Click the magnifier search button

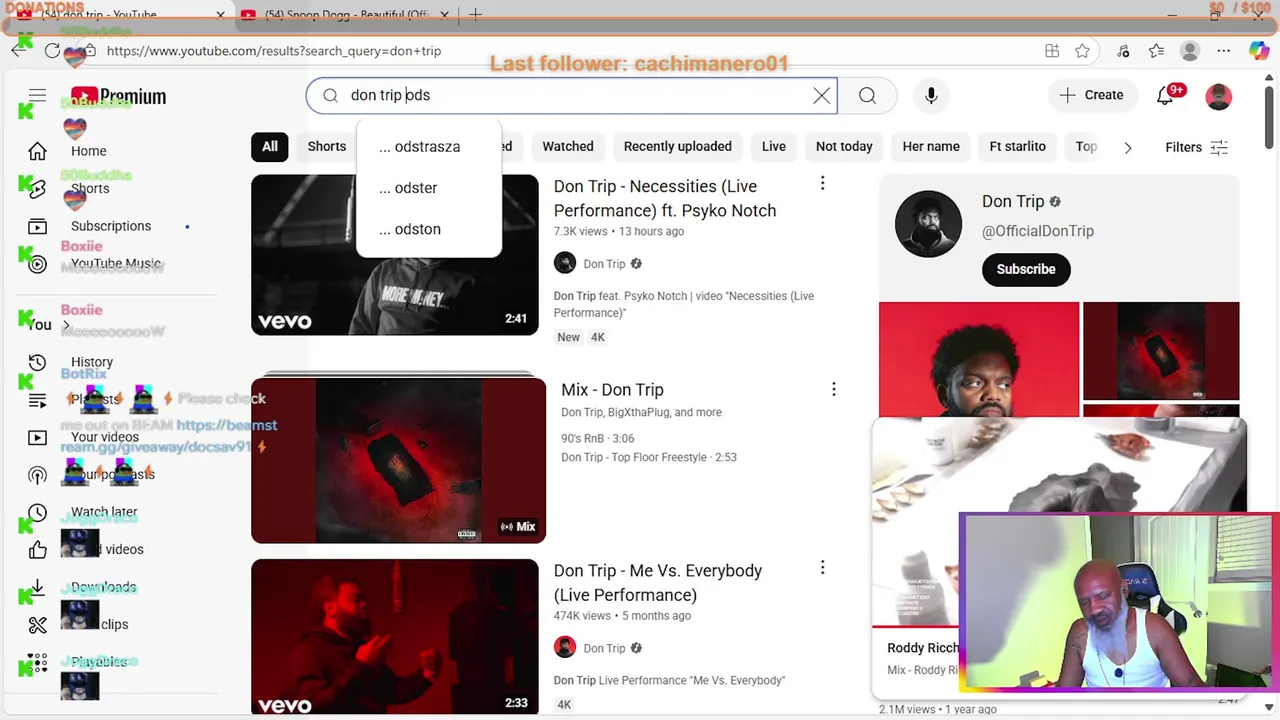point(867,95)
